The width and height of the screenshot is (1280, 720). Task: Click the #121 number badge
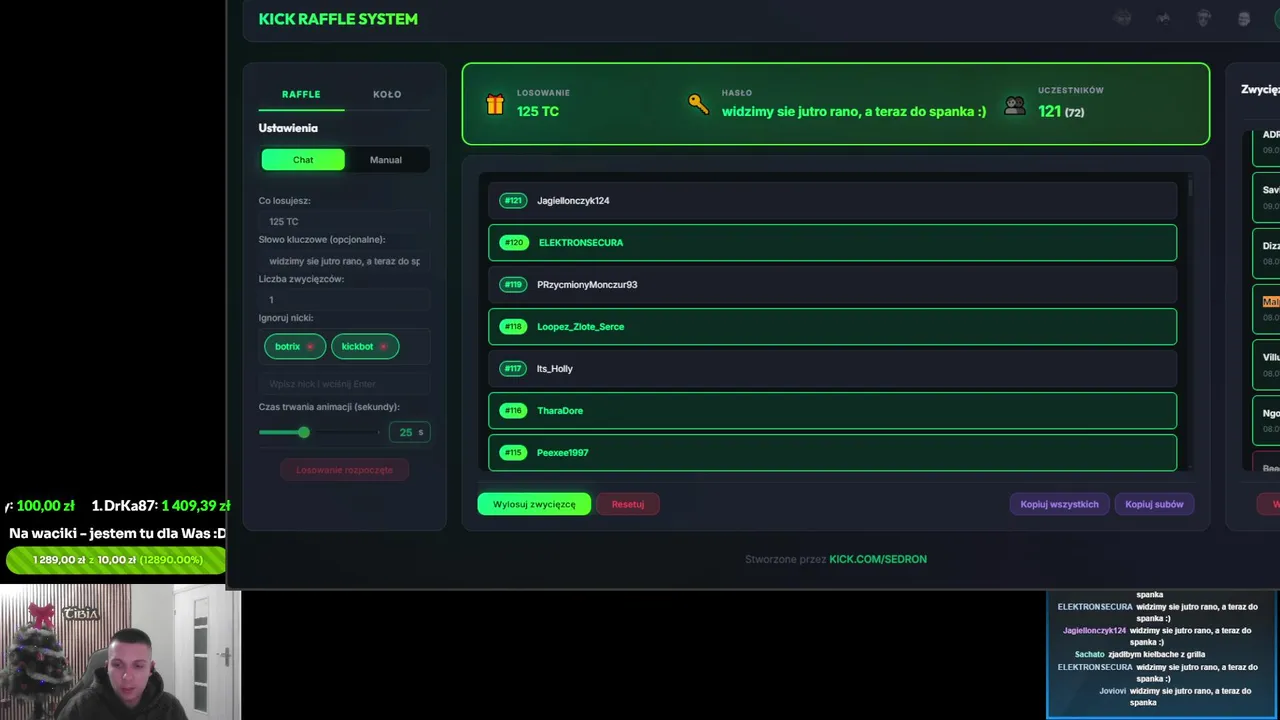[x=513, y=201]
